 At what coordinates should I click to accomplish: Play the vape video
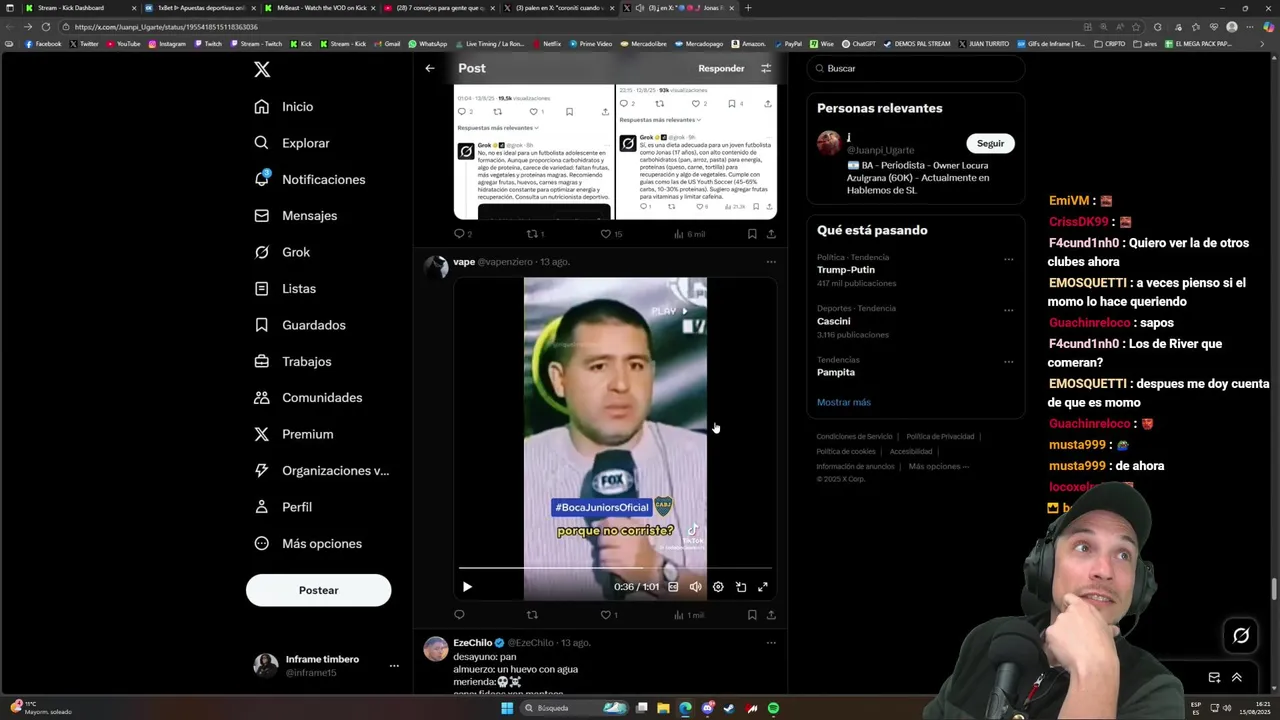[467, 587]
